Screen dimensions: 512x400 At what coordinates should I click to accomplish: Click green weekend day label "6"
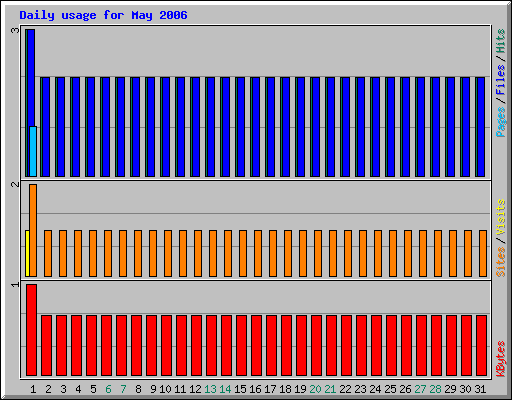pyautogui.click(x=108, y=389)
